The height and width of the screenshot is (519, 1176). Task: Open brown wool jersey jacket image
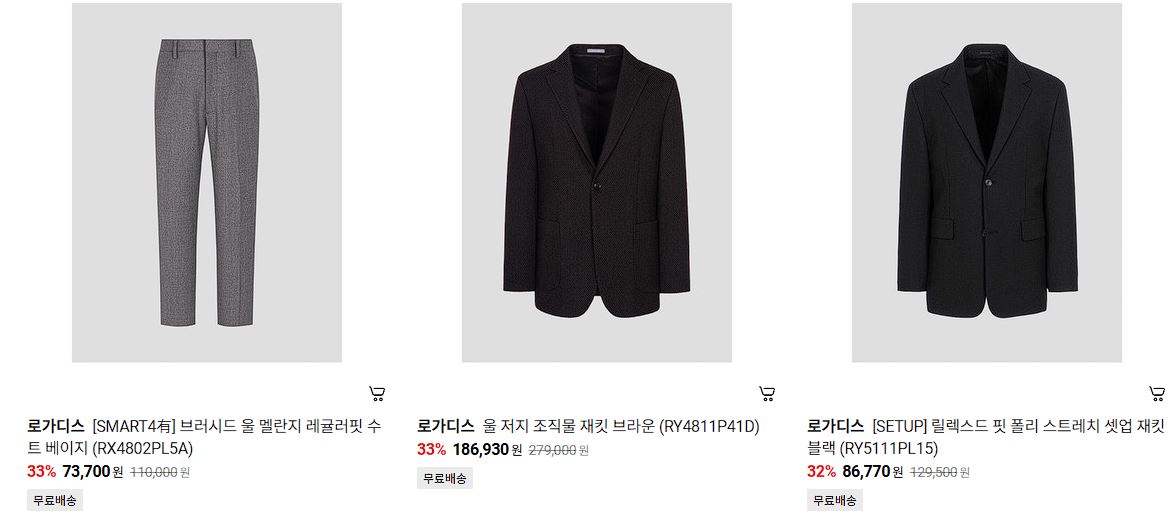[x=596, y=182]
